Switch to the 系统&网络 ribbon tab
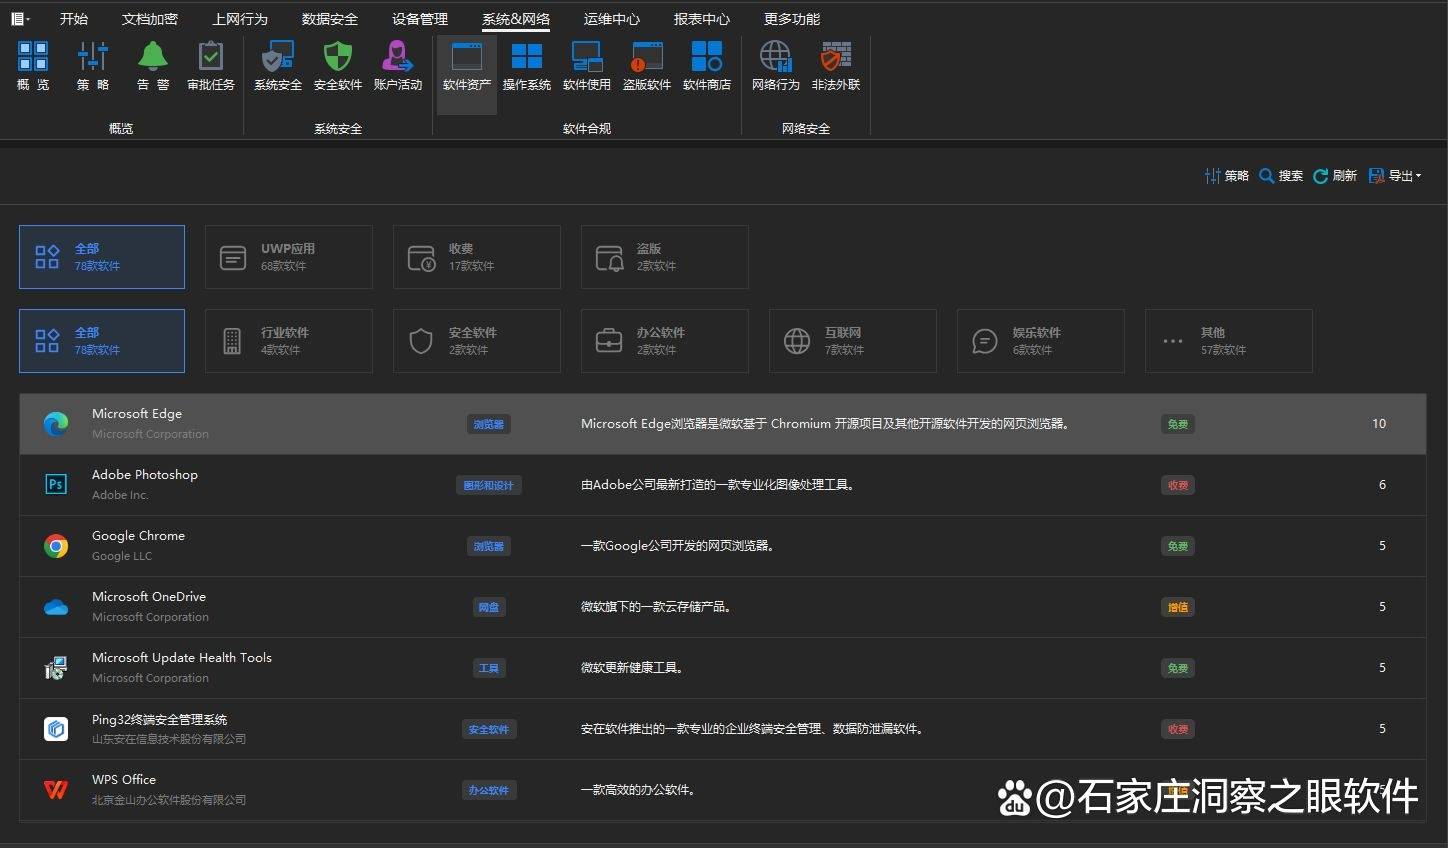 [x=516, y=19]
